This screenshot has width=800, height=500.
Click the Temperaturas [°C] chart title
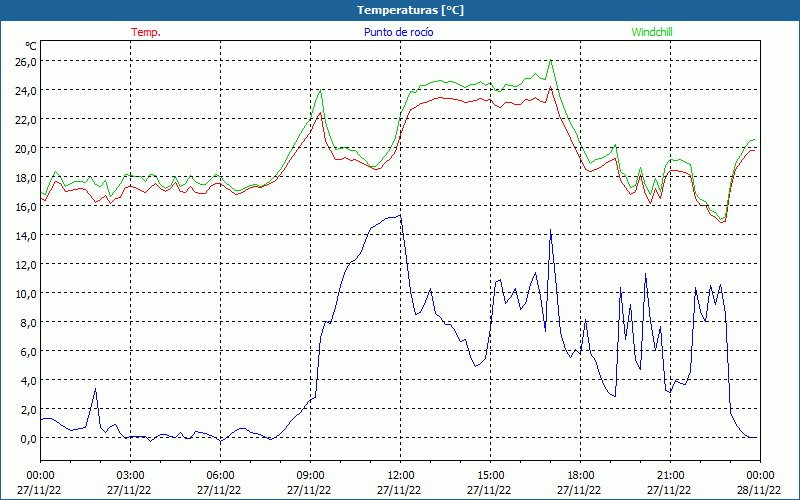410,10
